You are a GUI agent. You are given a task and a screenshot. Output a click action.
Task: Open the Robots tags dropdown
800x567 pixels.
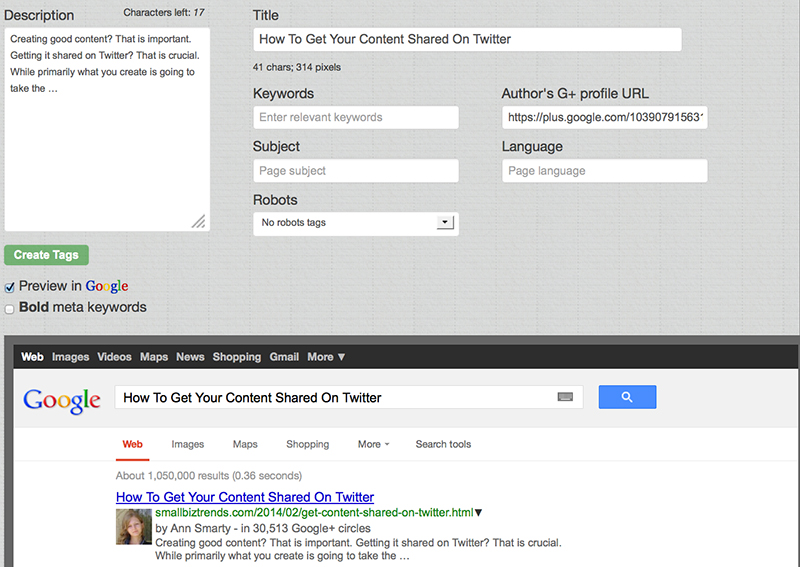356,224
